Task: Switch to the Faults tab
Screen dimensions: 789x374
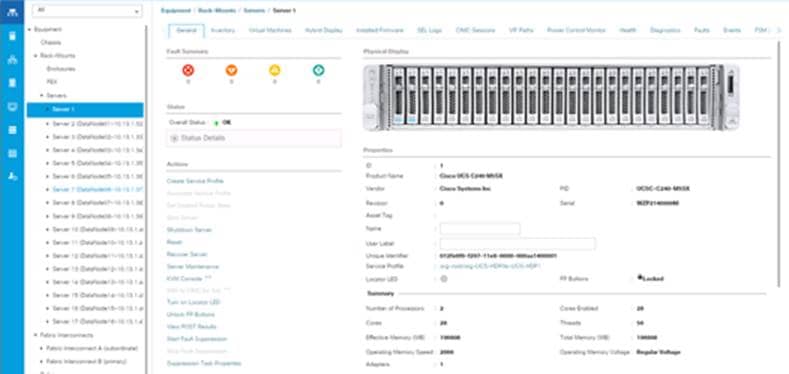Action: (x=701, y=31)
